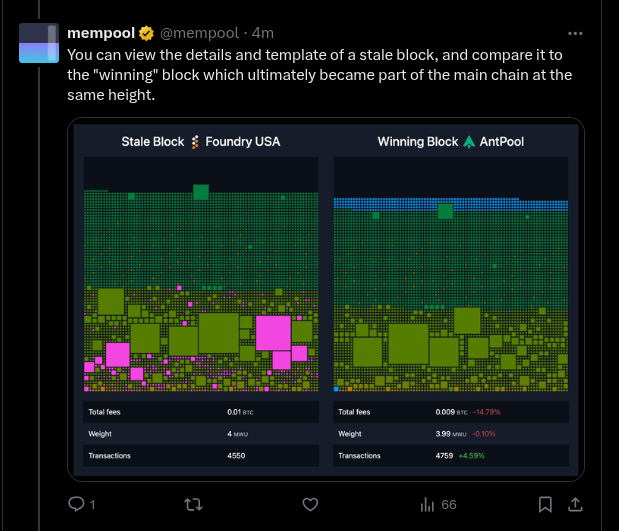The width and height of the screenshot is (619, 531).
Task: Click the 4m post timestamp
Action: coord(262,33)
